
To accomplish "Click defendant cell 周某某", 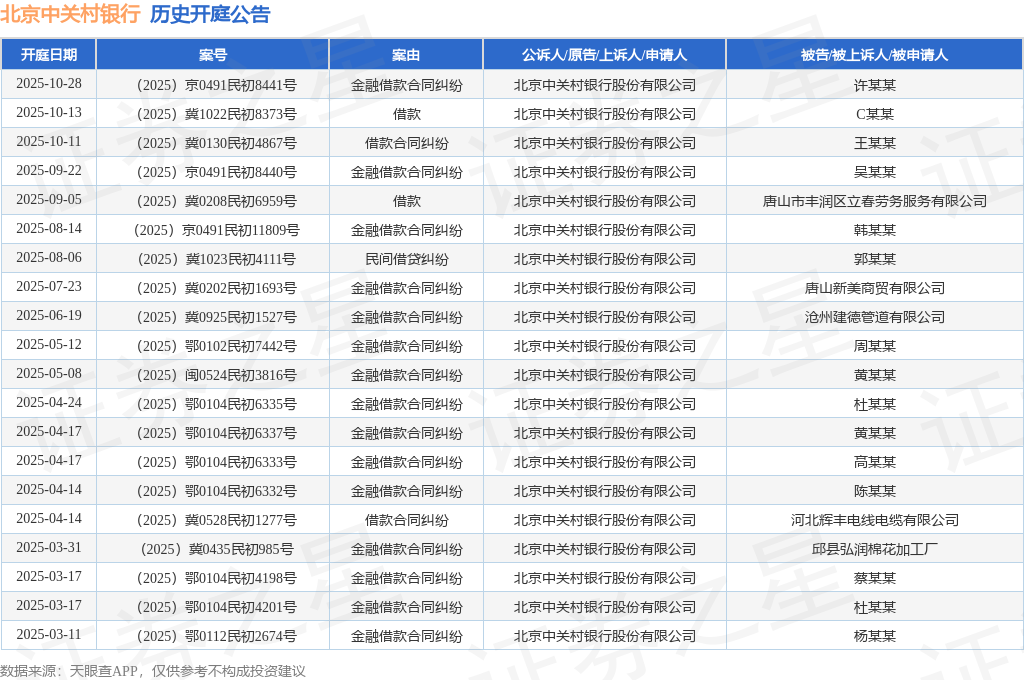I will point(874,346).
